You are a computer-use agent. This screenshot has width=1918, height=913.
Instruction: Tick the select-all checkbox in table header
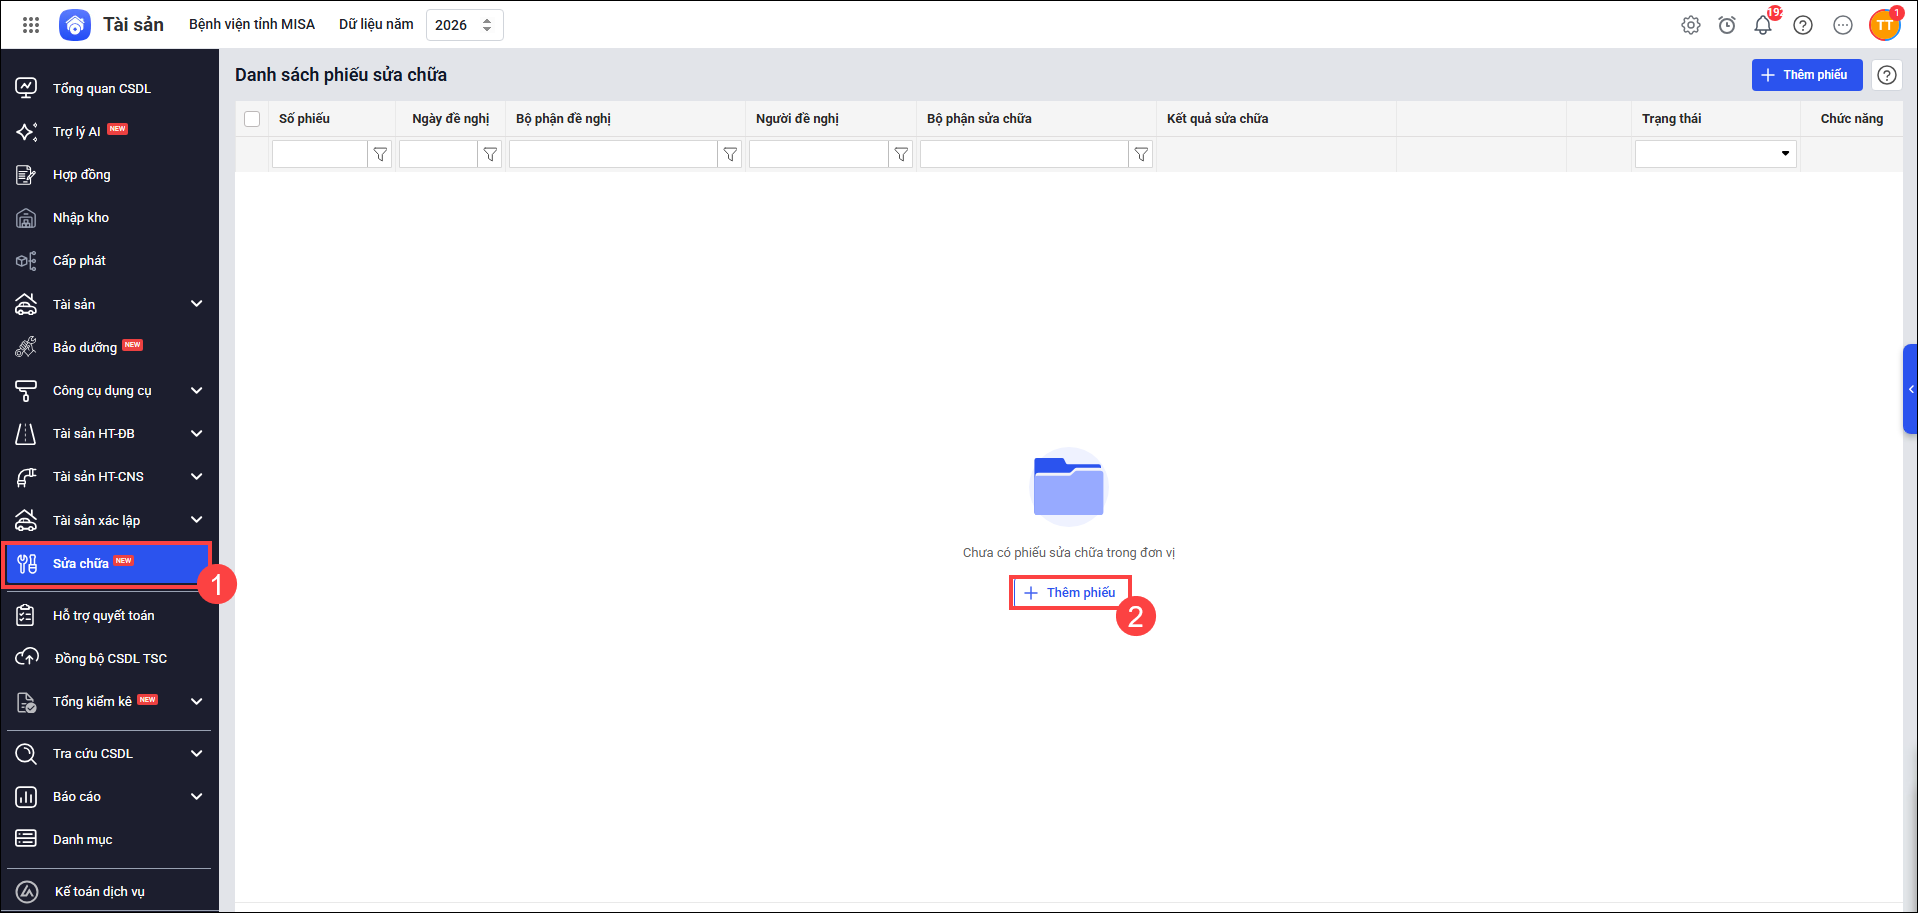pos(252,119)
